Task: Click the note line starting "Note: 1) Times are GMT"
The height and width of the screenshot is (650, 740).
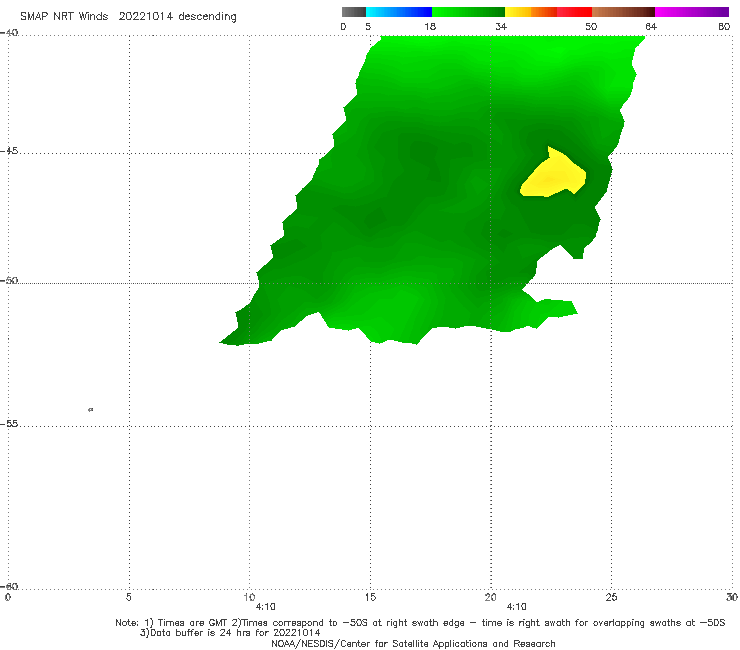Action: coord(420,623)
